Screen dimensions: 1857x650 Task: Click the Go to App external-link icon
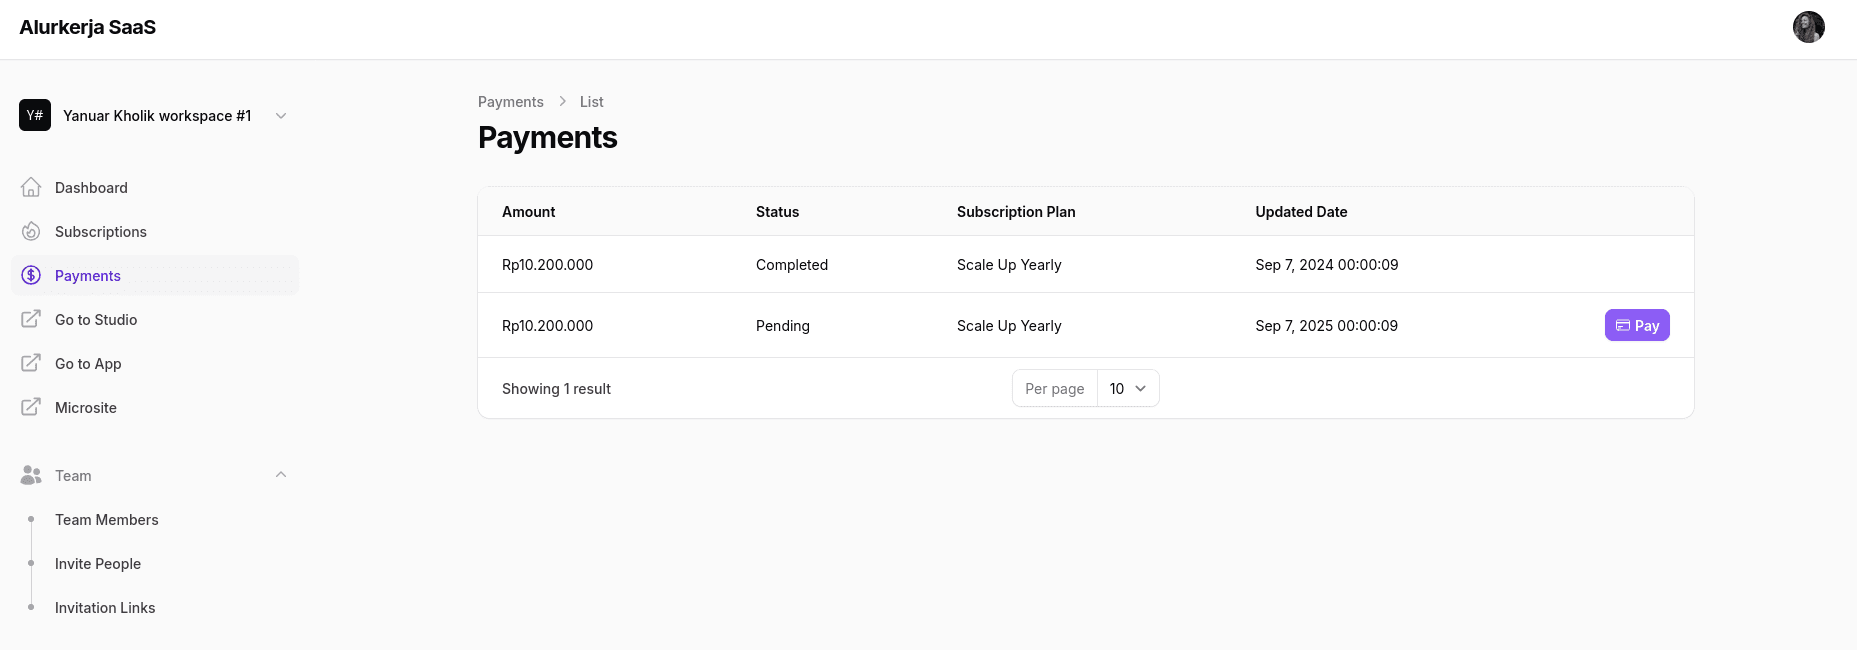point(31,364)
